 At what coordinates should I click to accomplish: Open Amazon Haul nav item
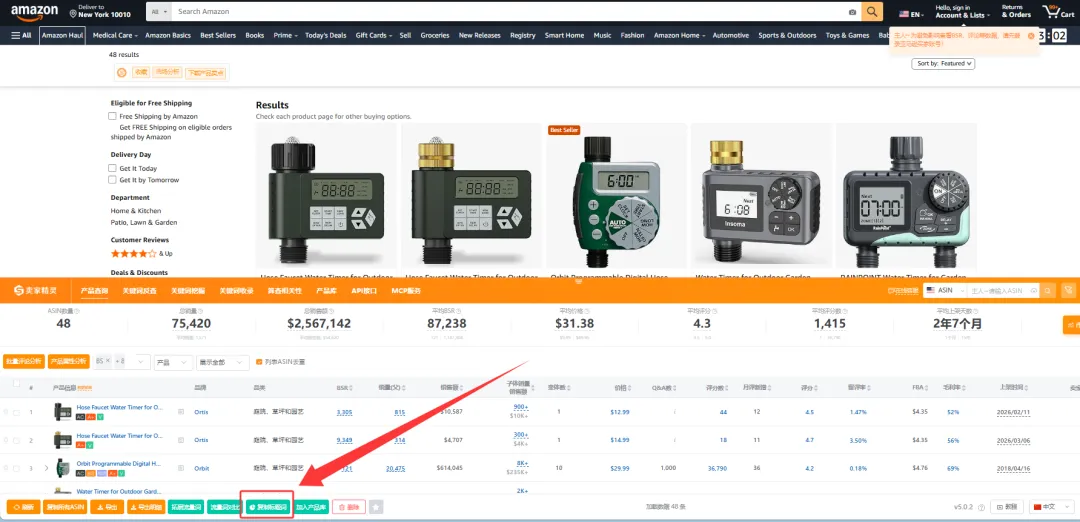click(x=63, y=35)
